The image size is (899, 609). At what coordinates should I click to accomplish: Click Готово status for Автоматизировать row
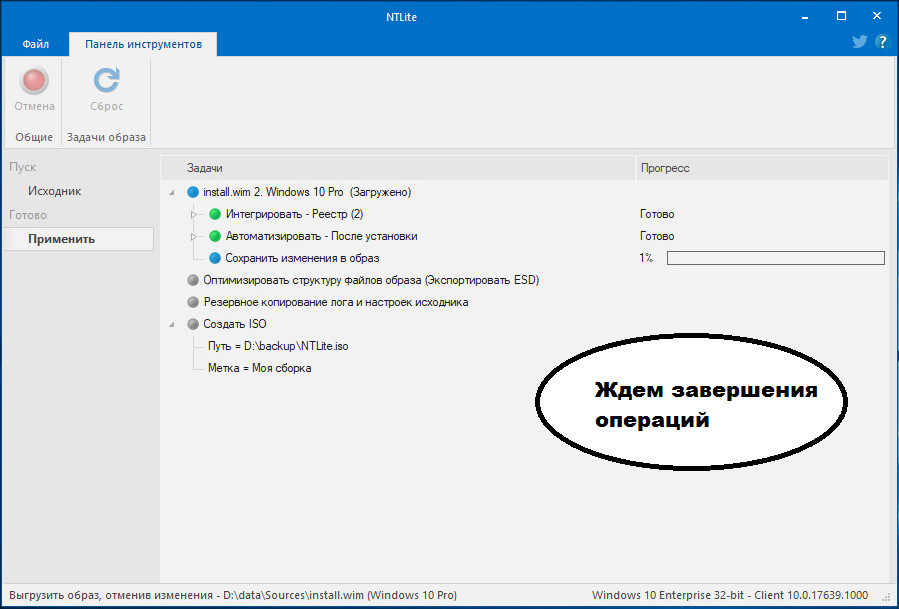tap(657, 236)
